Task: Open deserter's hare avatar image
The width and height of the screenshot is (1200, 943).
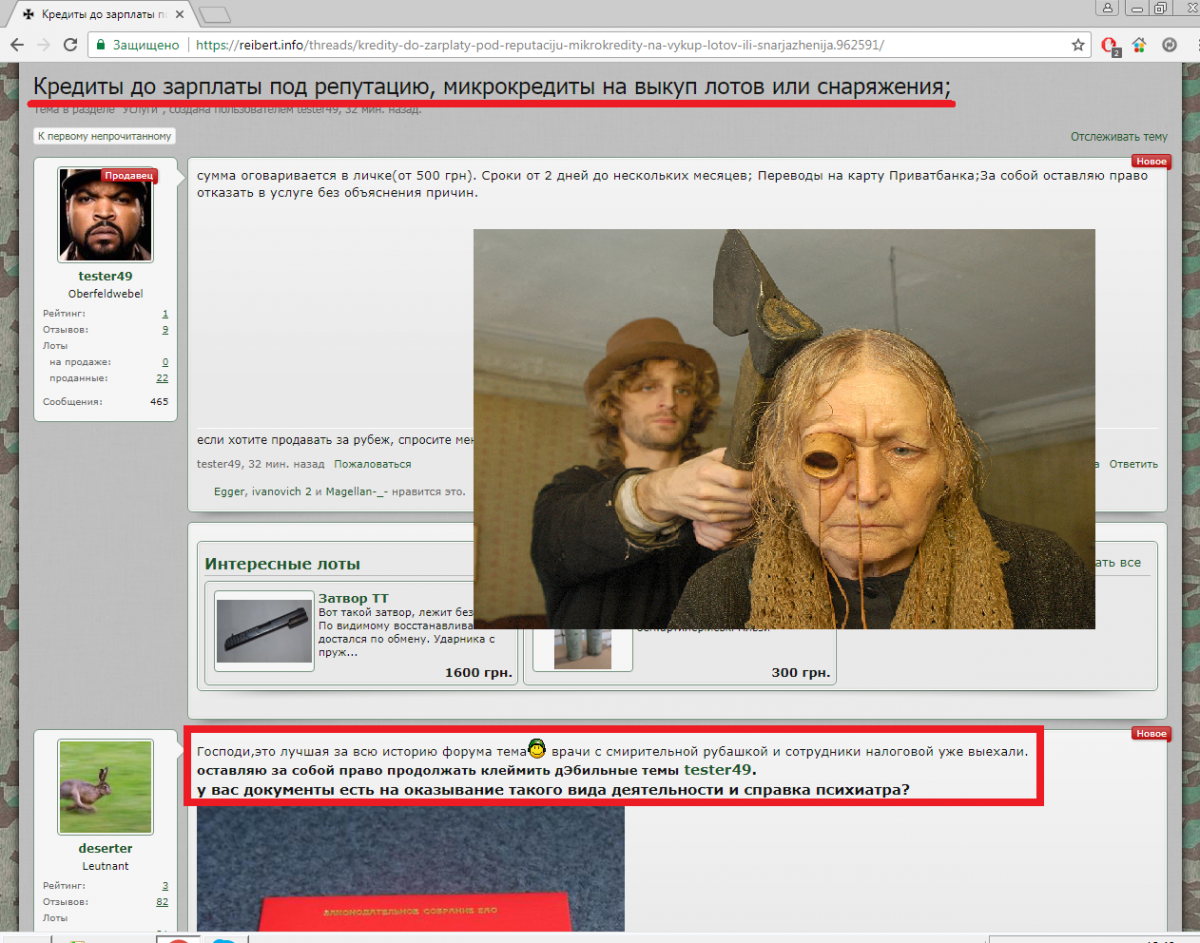Action: coord(106,787)
